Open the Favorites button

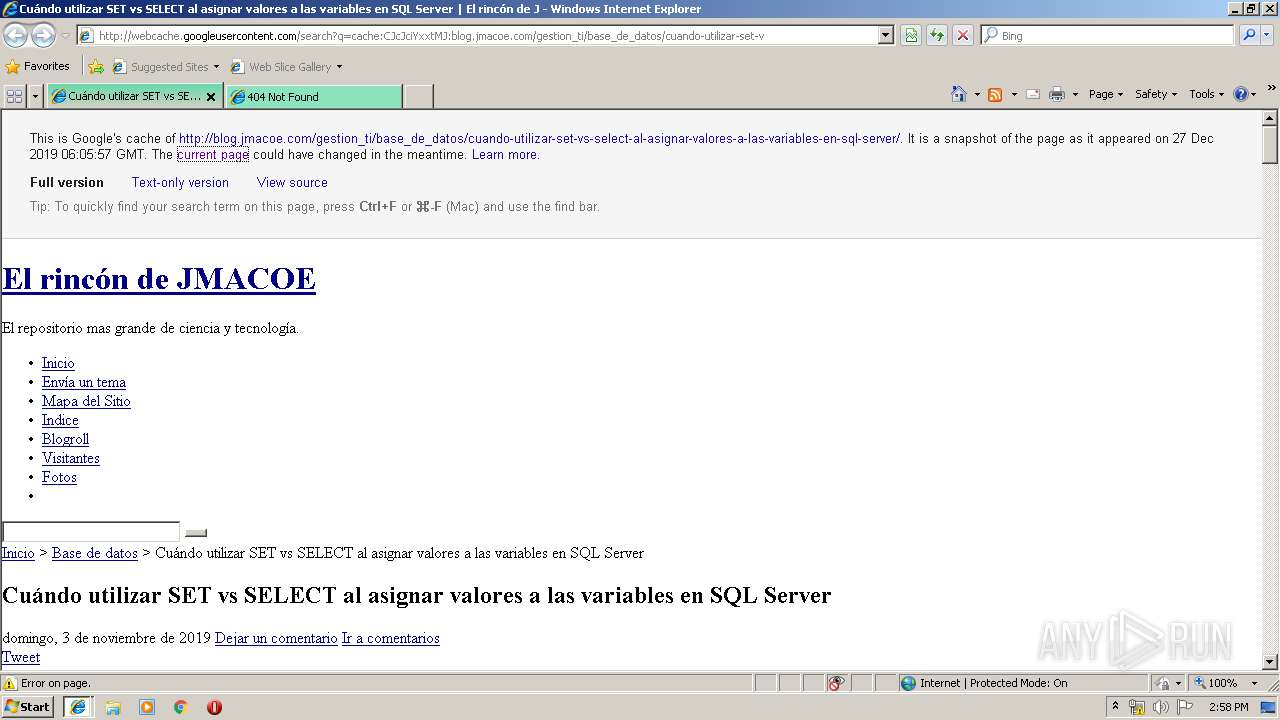click(x=37, y=67)
